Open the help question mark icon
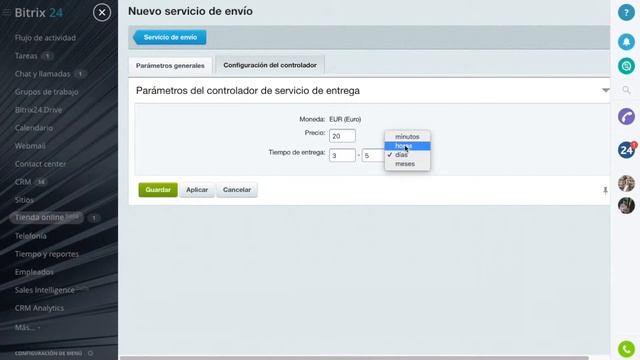The width and height of the screenshot is (640, 360). pyautogui.click(x=626, y=12)
